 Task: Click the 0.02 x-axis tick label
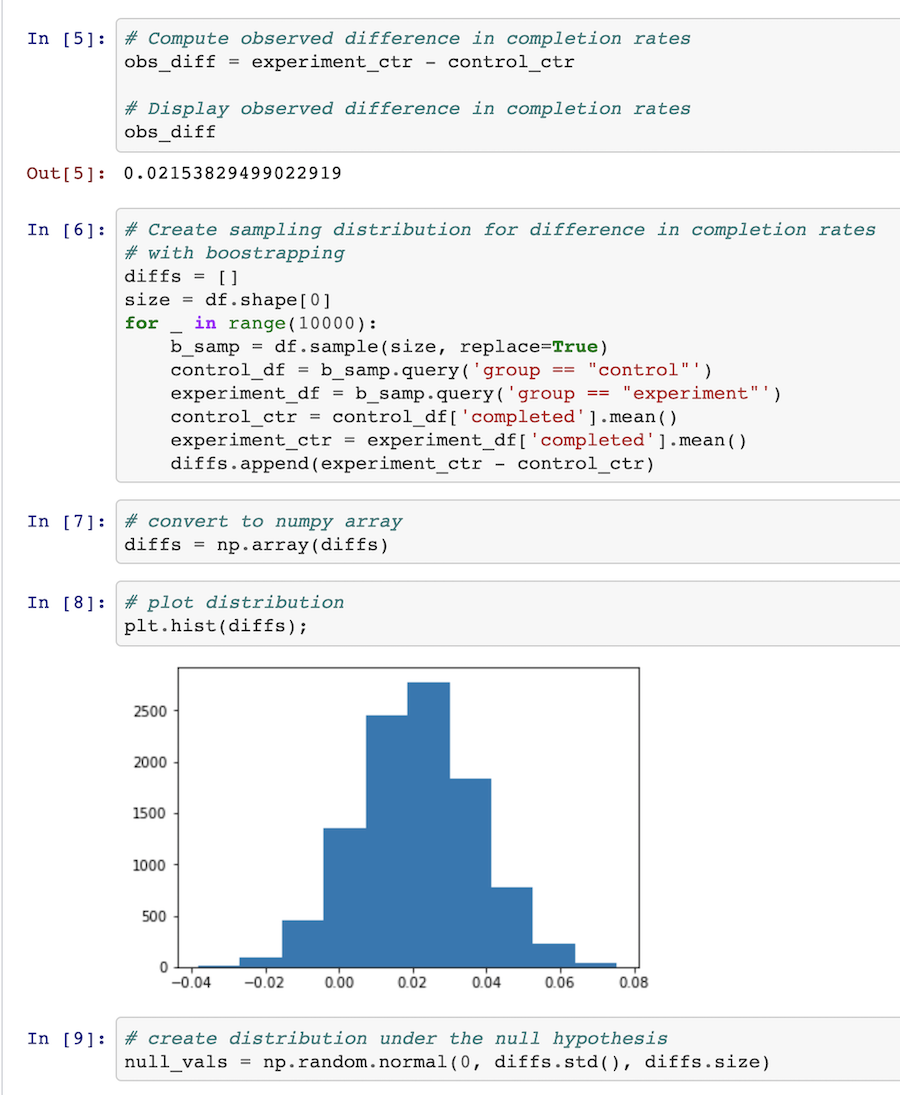(x=412, y=983)
